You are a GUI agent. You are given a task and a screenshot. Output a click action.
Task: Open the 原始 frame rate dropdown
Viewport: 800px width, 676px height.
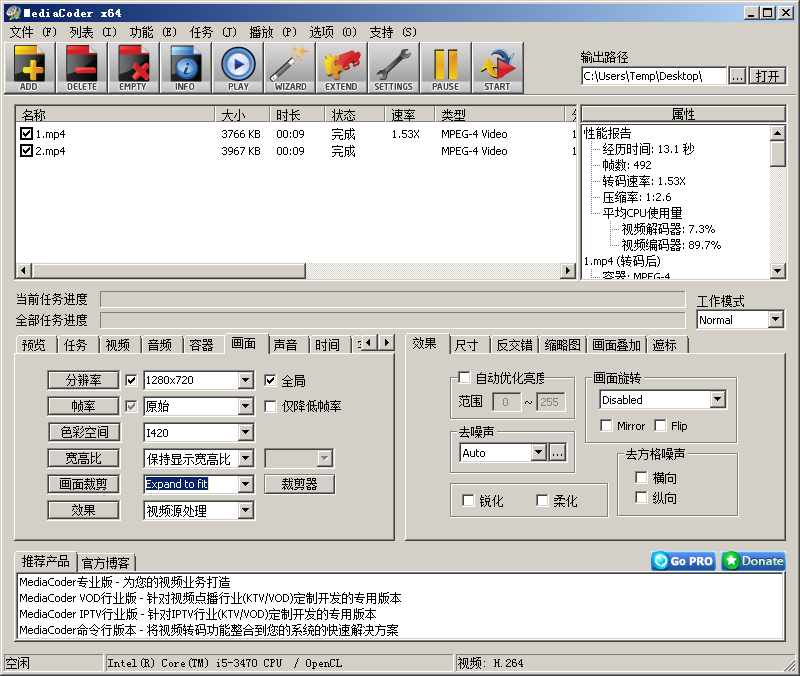click(x=246, y=407)
